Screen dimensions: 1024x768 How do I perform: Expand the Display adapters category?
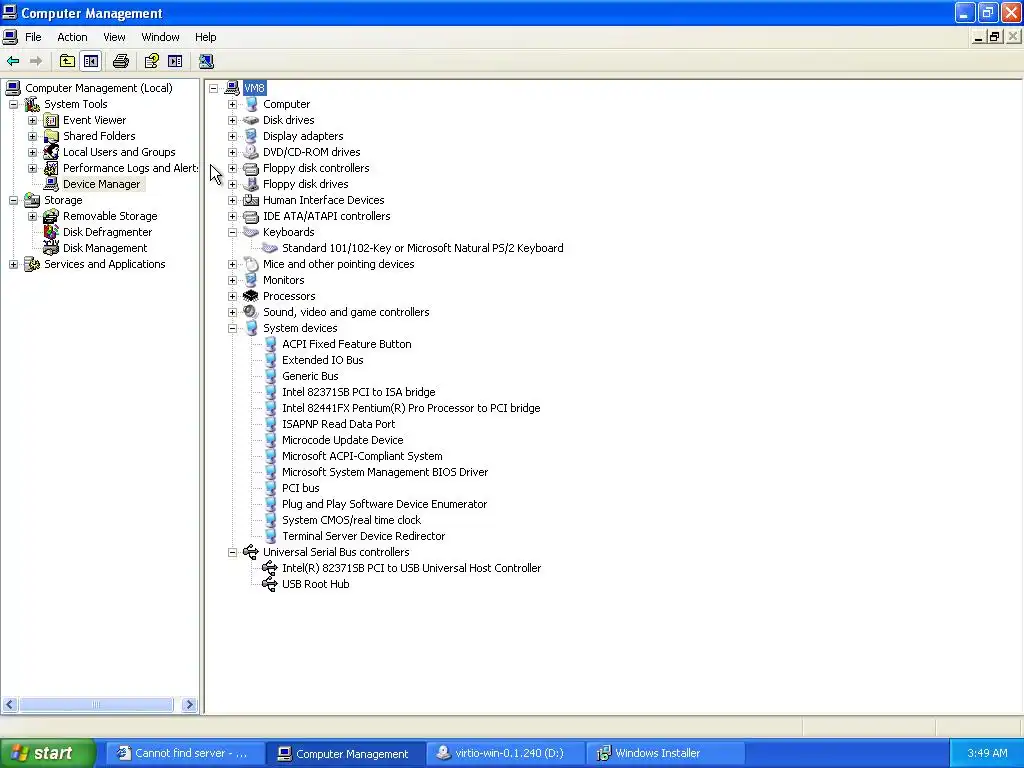tap(232, 136)
